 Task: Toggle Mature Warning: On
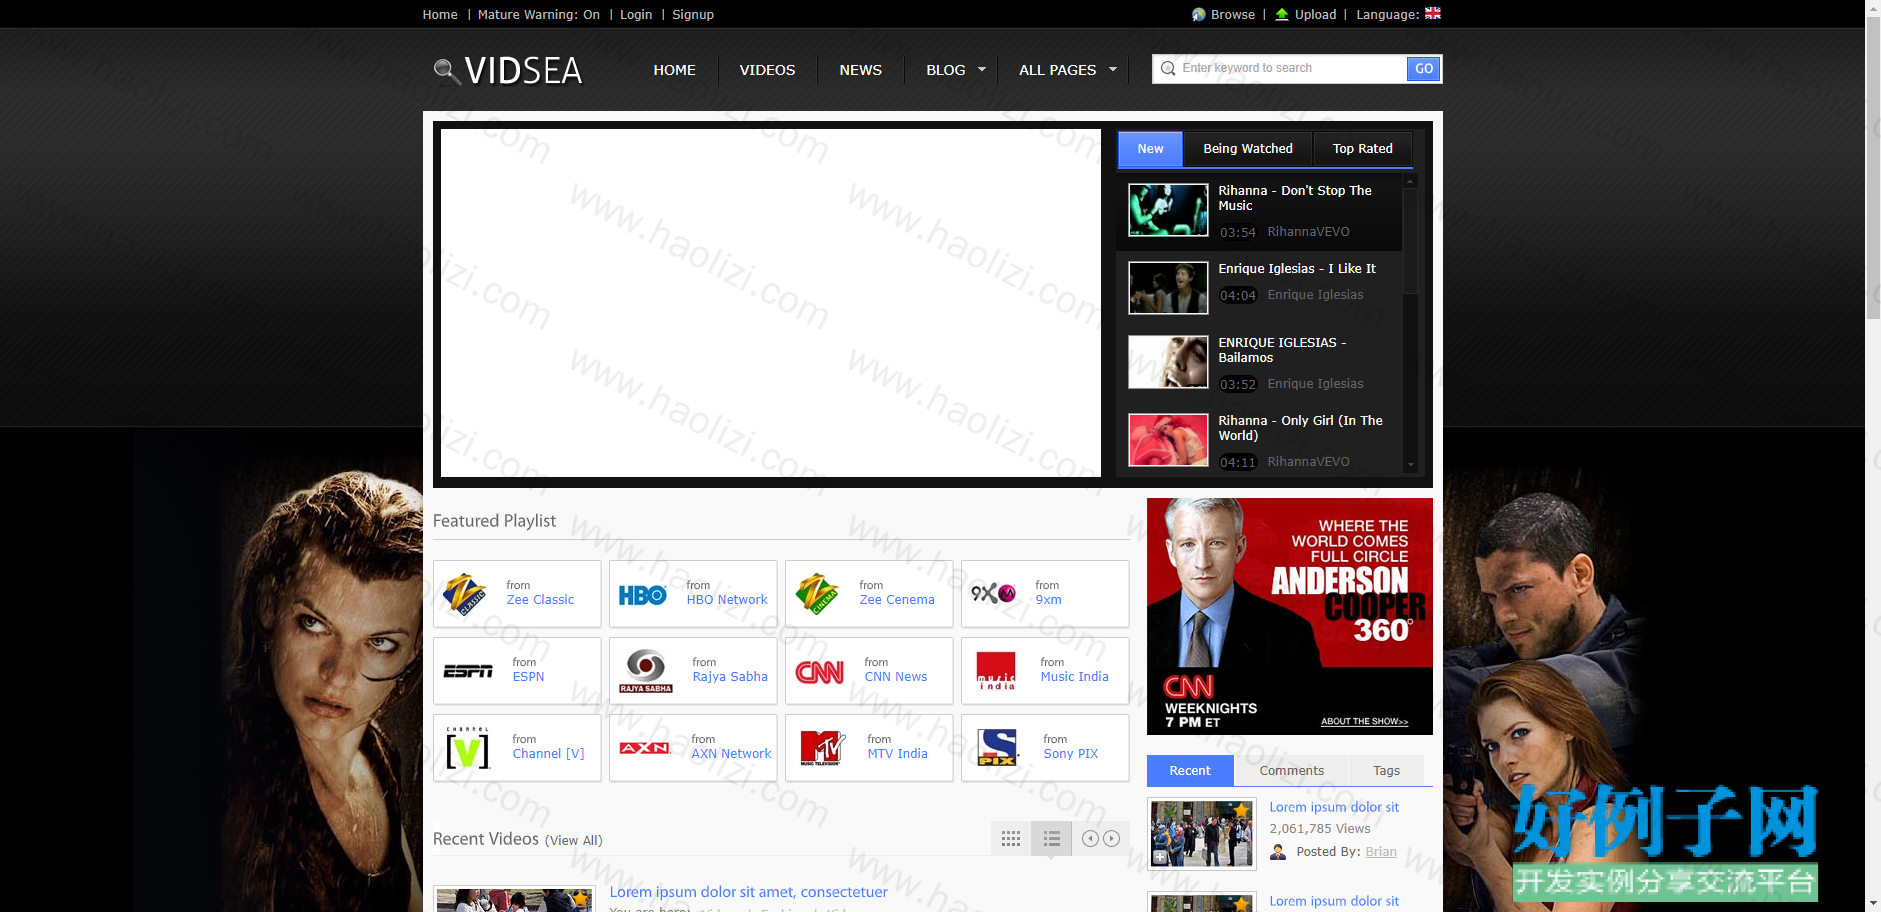[x=539, y=14]
